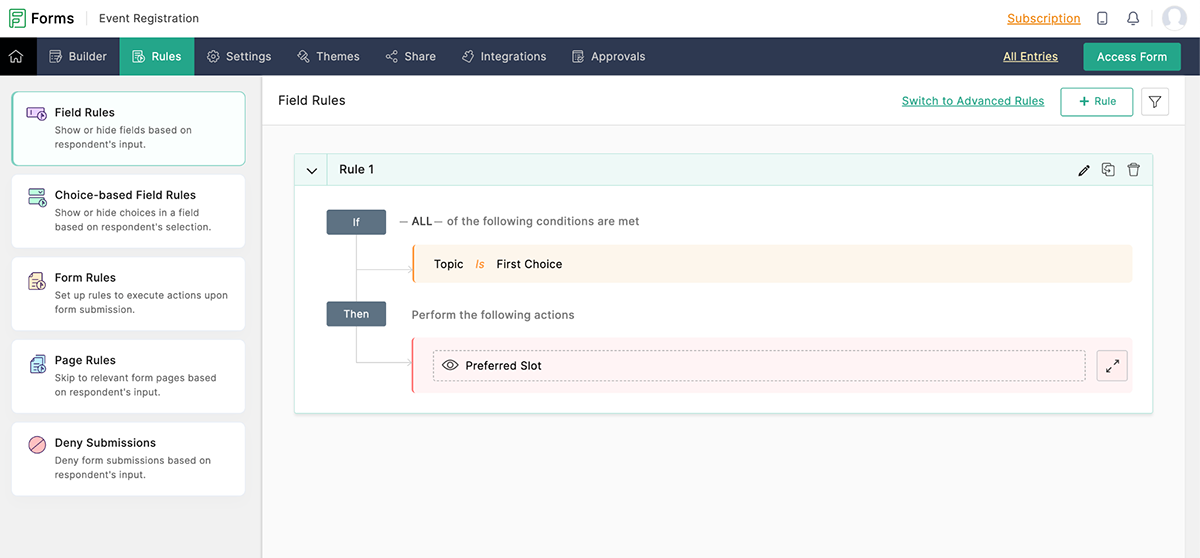
Task: Click the add Rule button
Action: [x=1096, y=102]
